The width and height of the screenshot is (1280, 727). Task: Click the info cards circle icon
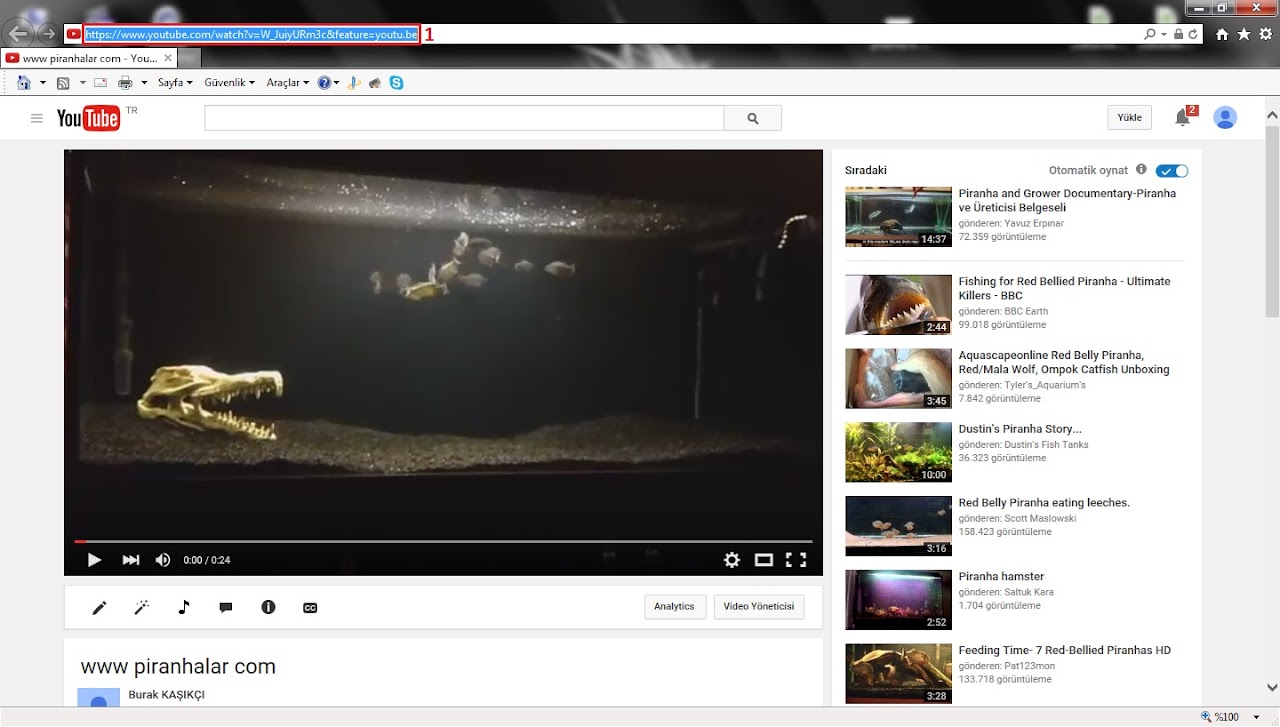[268, 607]
